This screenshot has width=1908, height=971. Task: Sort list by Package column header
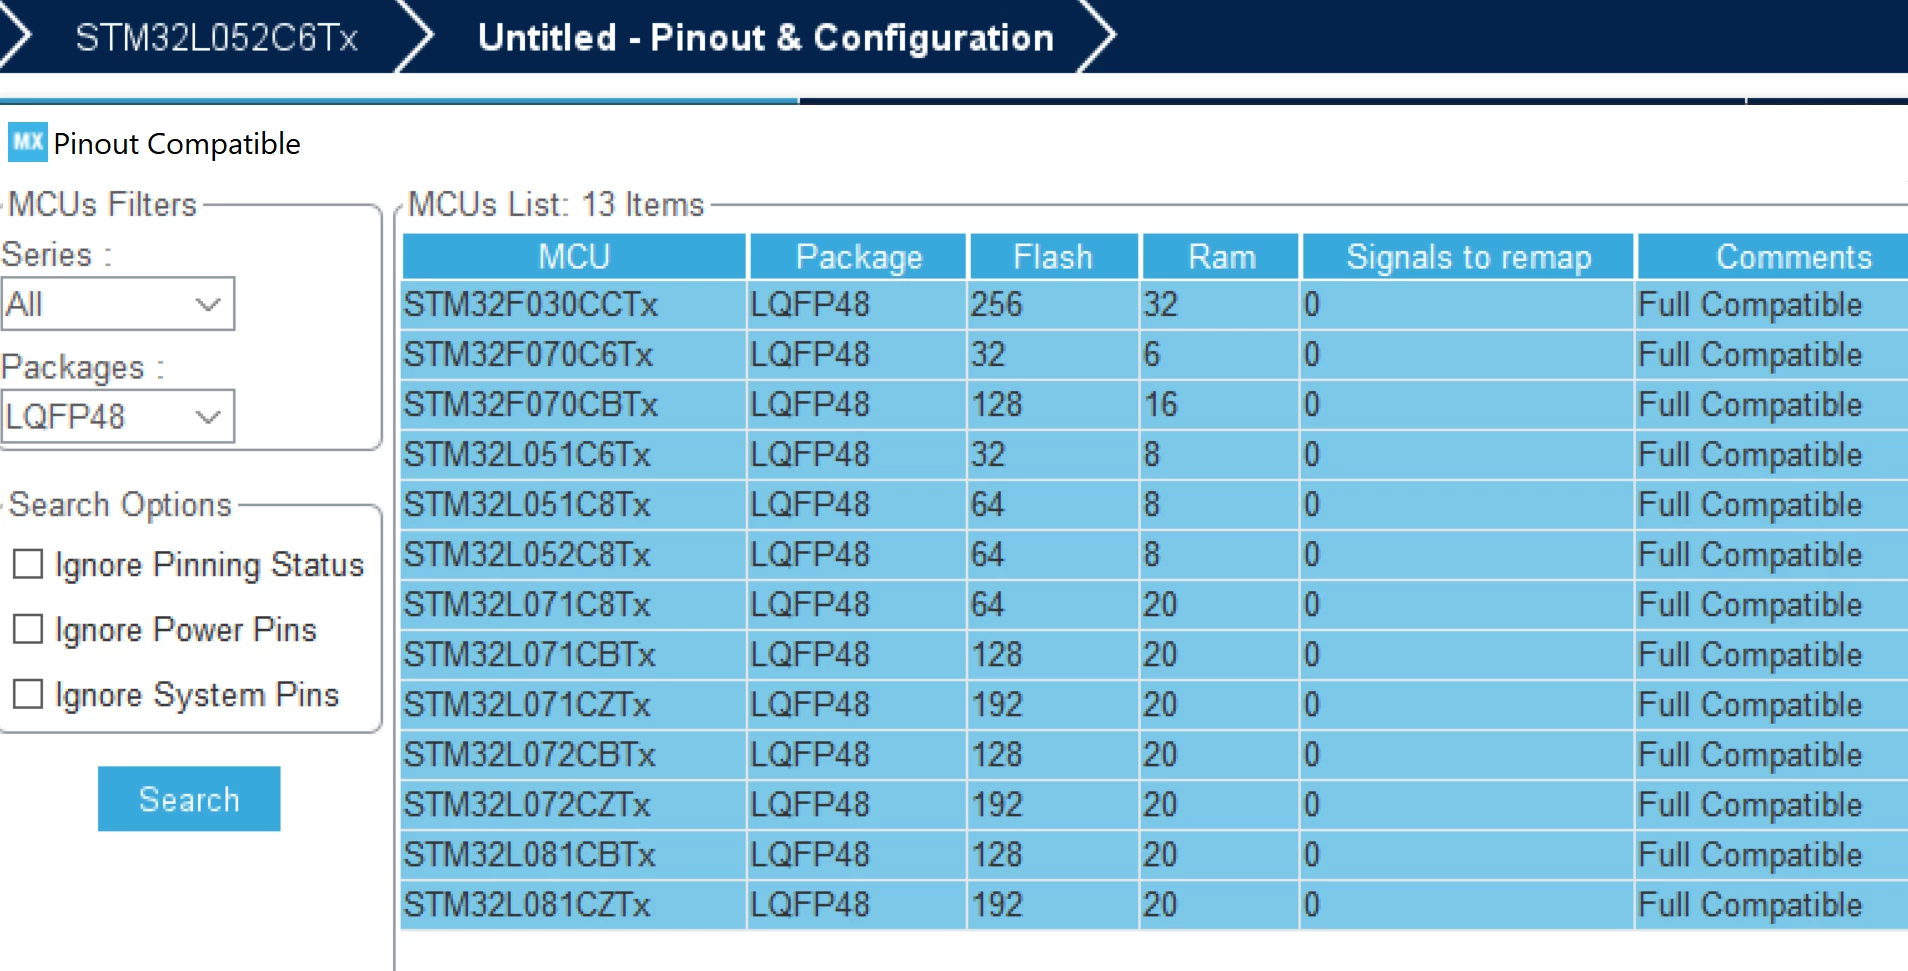[858, 257]
